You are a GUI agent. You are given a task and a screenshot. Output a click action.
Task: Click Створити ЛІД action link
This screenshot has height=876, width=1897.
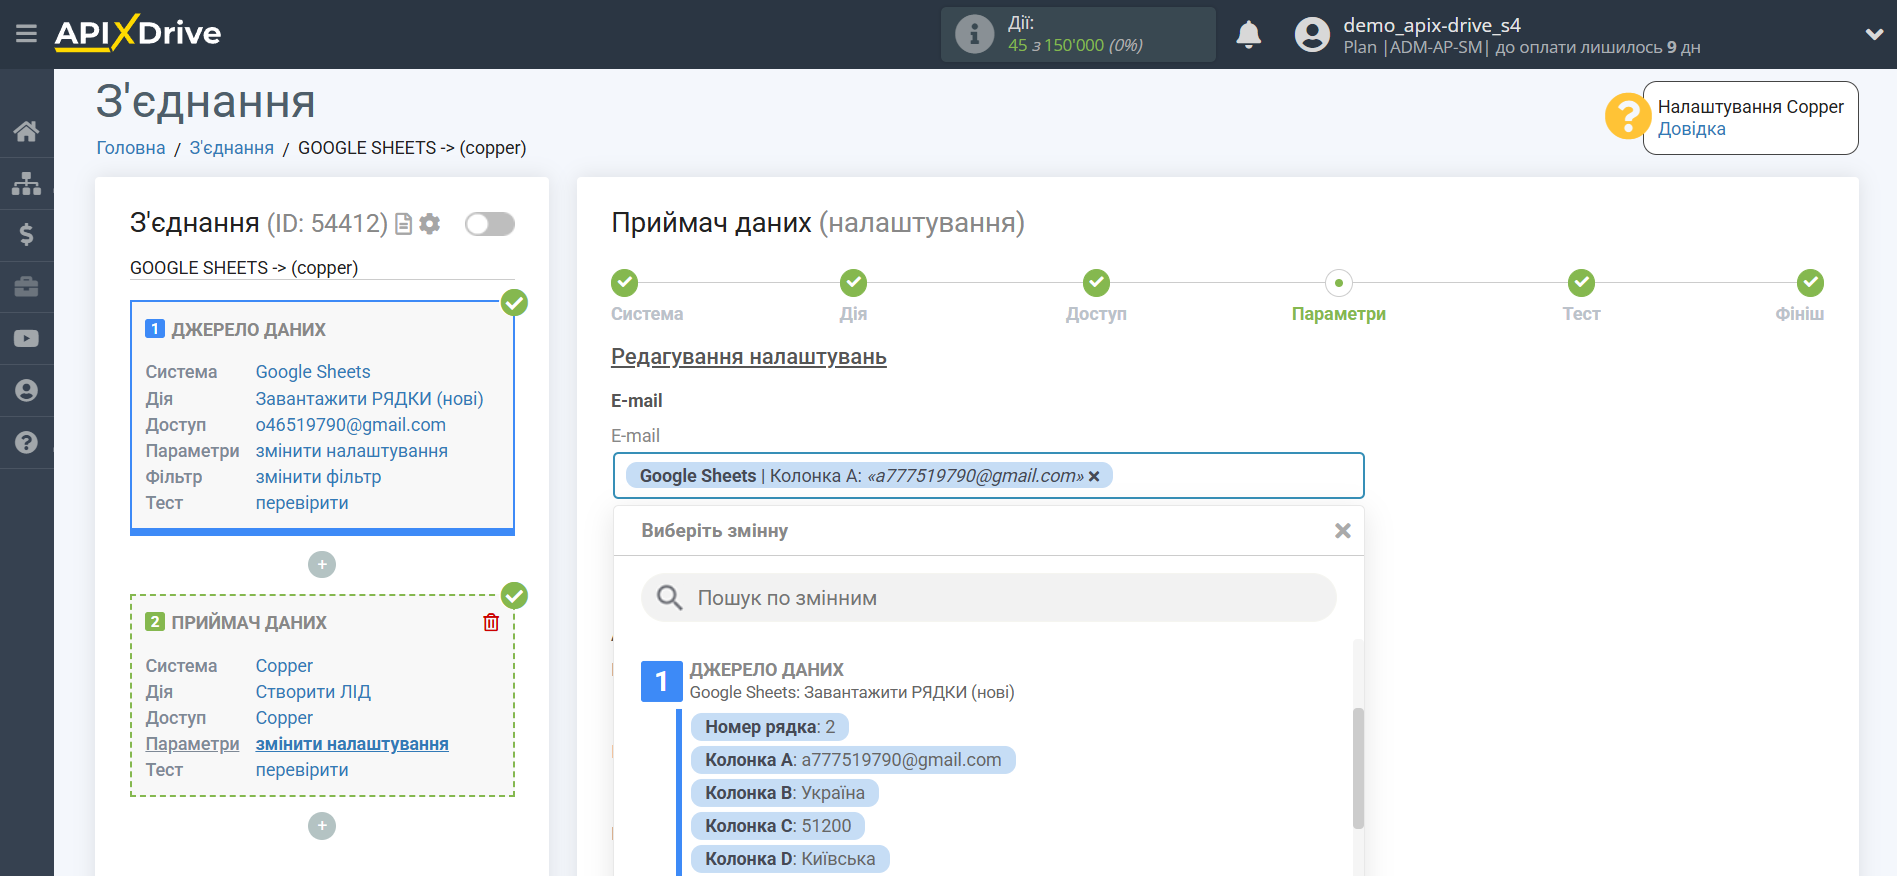(313, 692)
